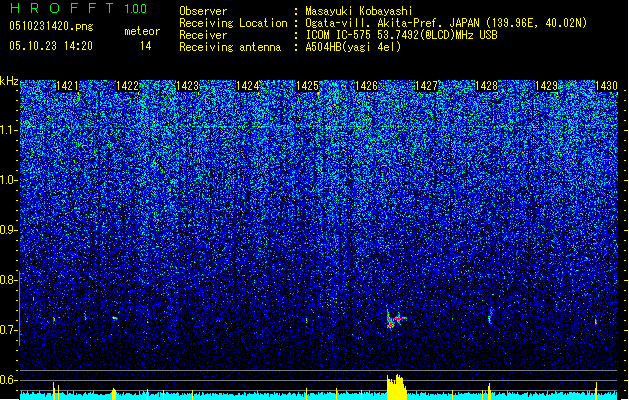Click the meteor count value 14
The width and height of the screenshot is (629, 400).
tap(146, 46)
